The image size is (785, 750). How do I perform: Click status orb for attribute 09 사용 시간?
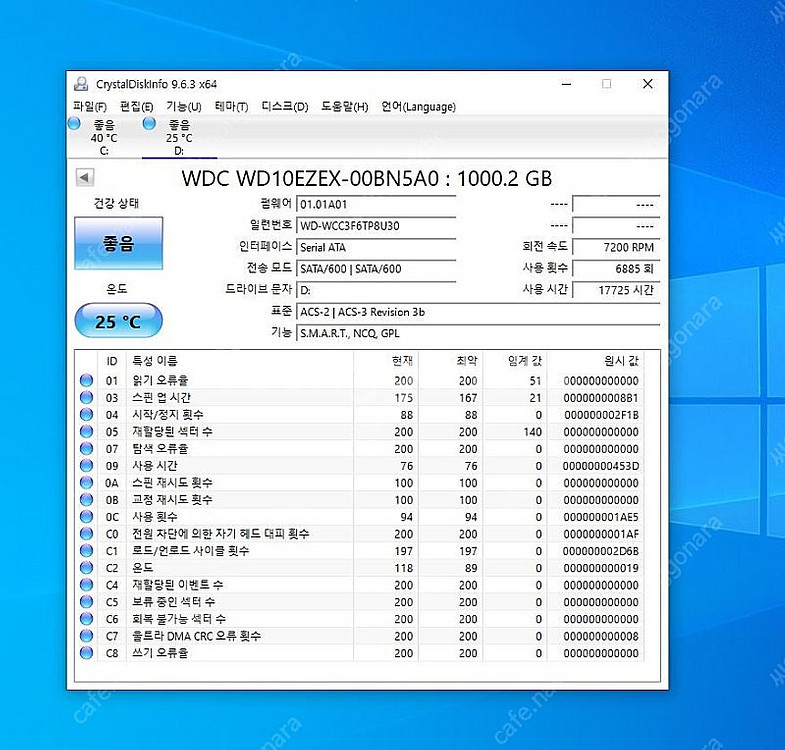point(87,465)
